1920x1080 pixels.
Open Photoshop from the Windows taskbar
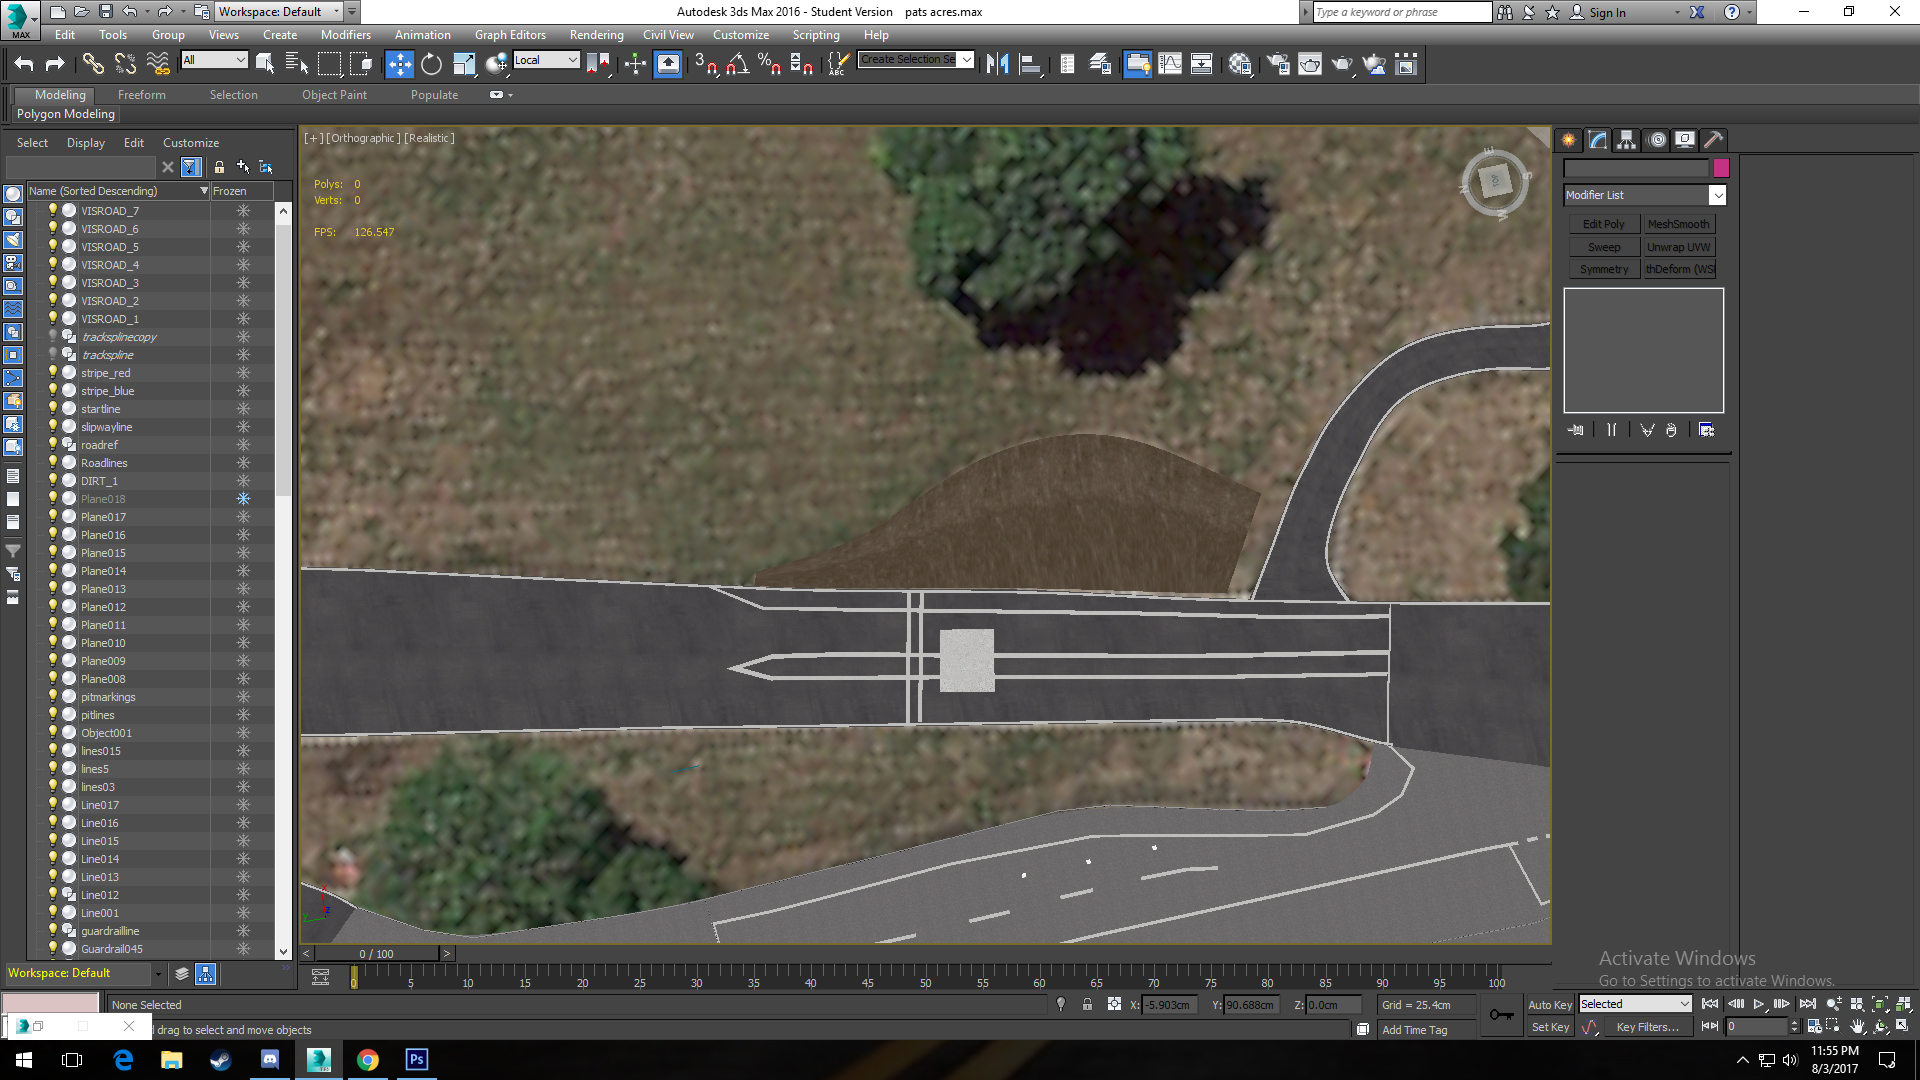(416, 1060)
